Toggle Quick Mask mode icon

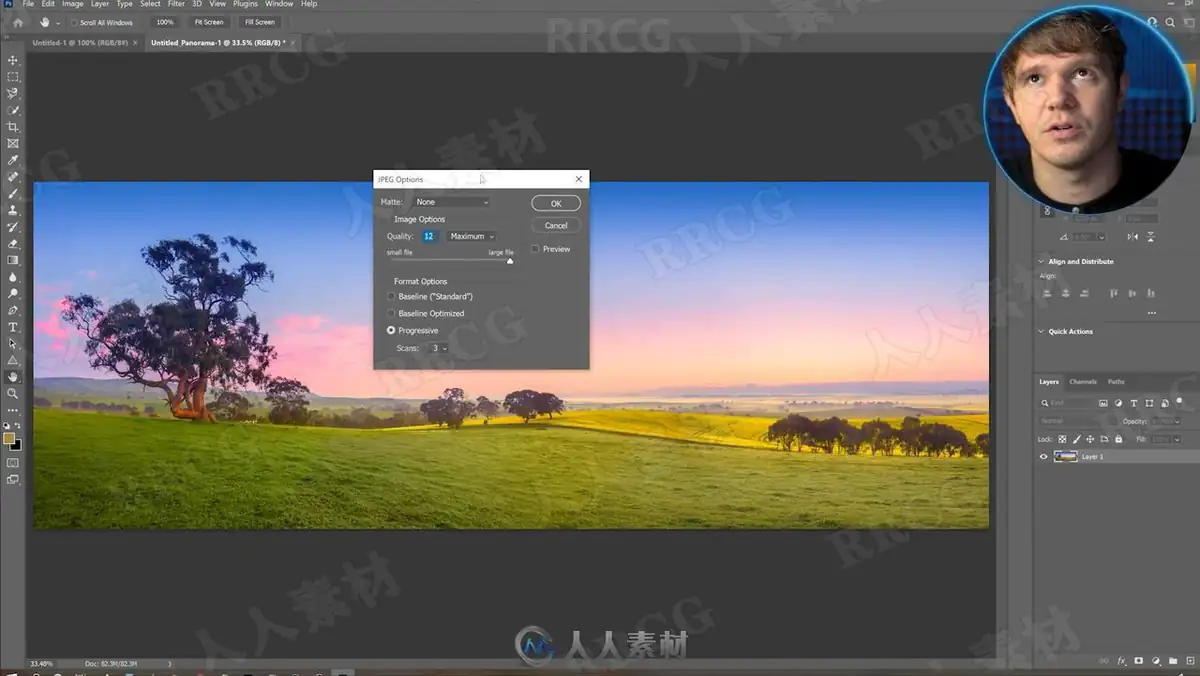click(x=13, y=463)
